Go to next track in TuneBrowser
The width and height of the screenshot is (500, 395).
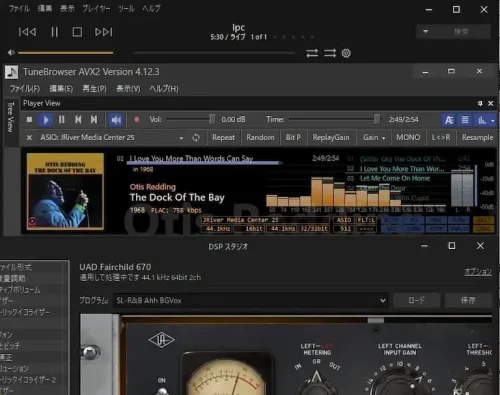click(x=94, y=120)
